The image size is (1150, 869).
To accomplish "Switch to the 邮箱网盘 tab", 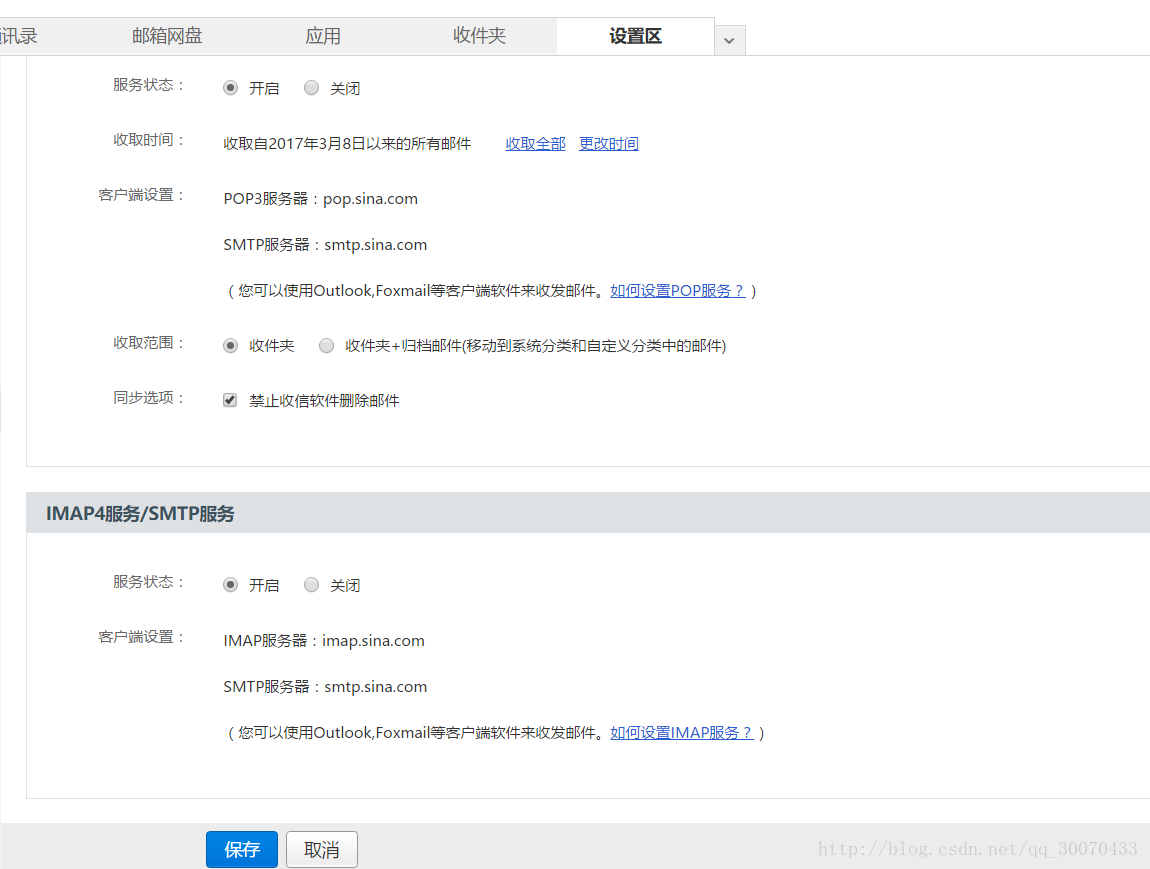I will tap(166, 35).
